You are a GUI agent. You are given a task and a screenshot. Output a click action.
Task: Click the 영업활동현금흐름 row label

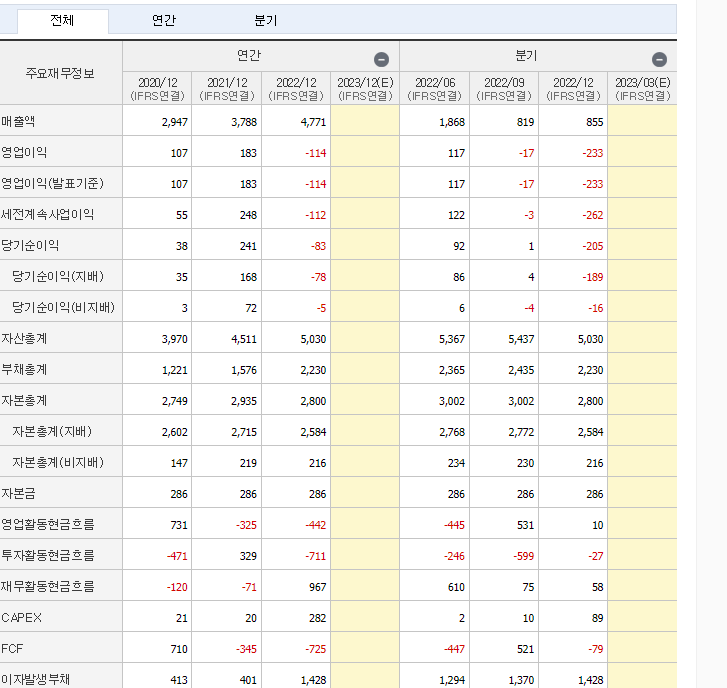point(48,525)
